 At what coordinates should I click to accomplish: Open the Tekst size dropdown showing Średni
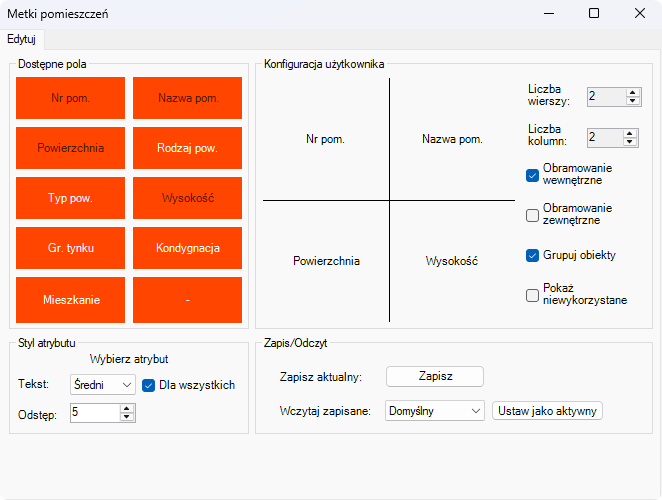point(103,385)
